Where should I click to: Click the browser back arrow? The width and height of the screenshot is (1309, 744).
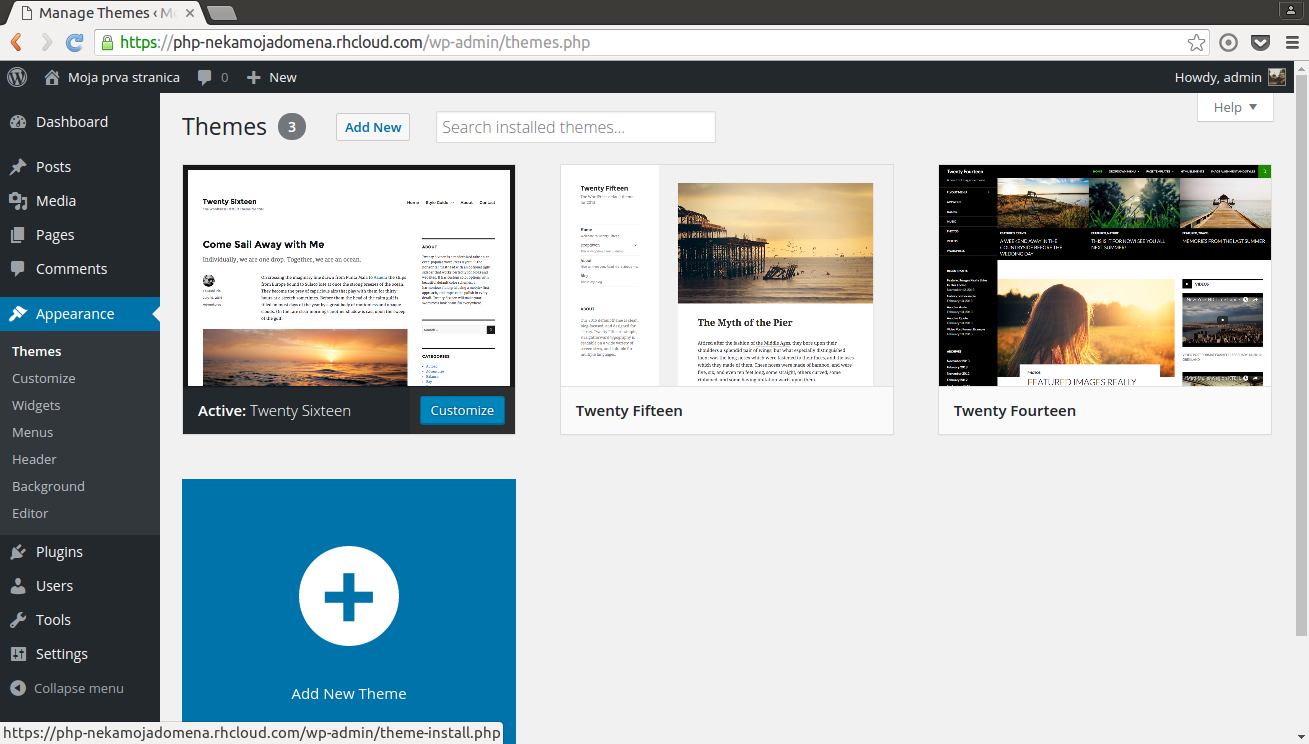click(x=16, y=42)
